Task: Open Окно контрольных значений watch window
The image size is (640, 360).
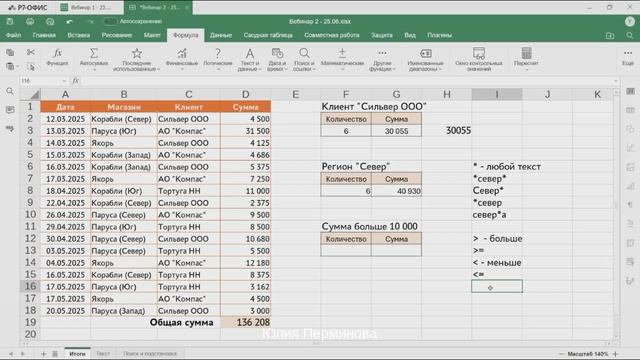Action: tap(478, 59)
